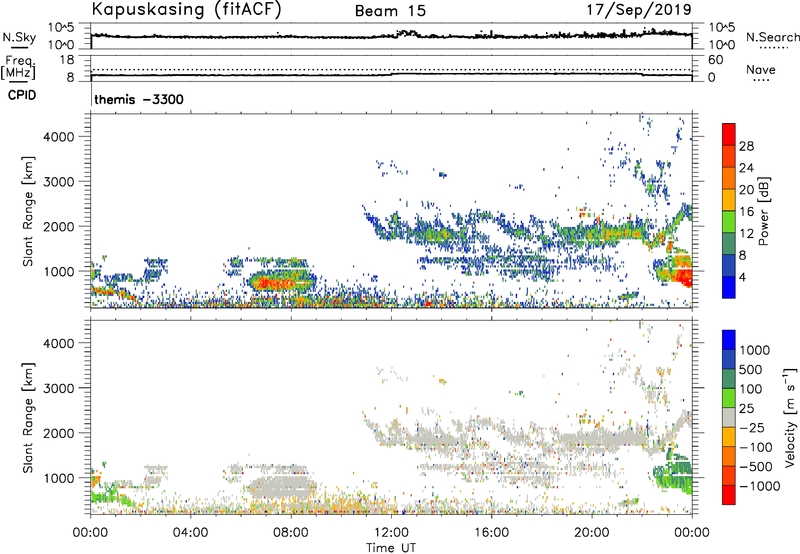Click the 'N.Sky' legend label

19,37
